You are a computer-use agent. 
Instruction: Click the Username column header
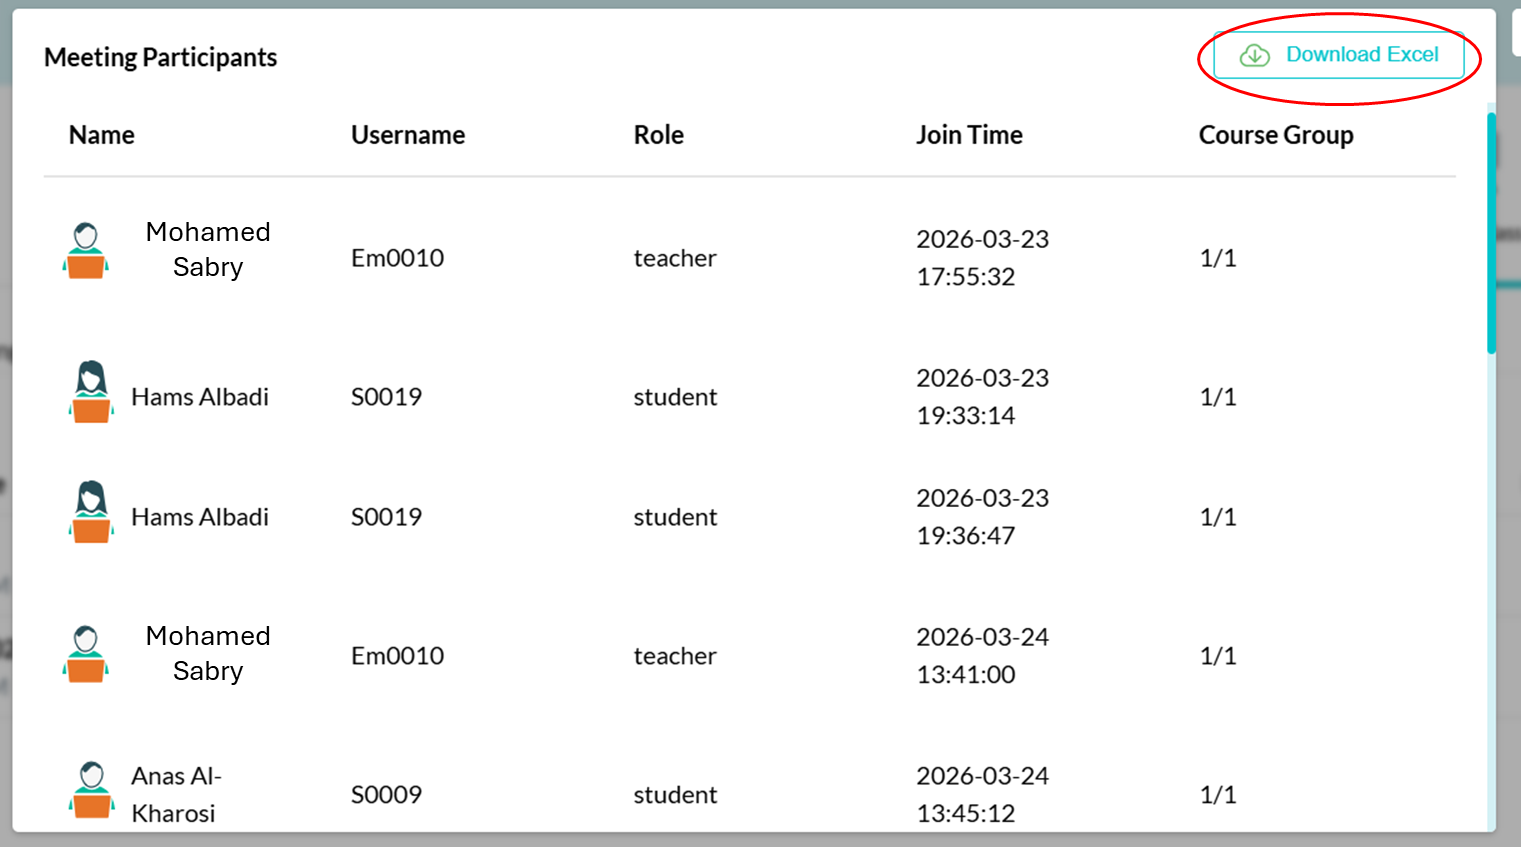408,135
